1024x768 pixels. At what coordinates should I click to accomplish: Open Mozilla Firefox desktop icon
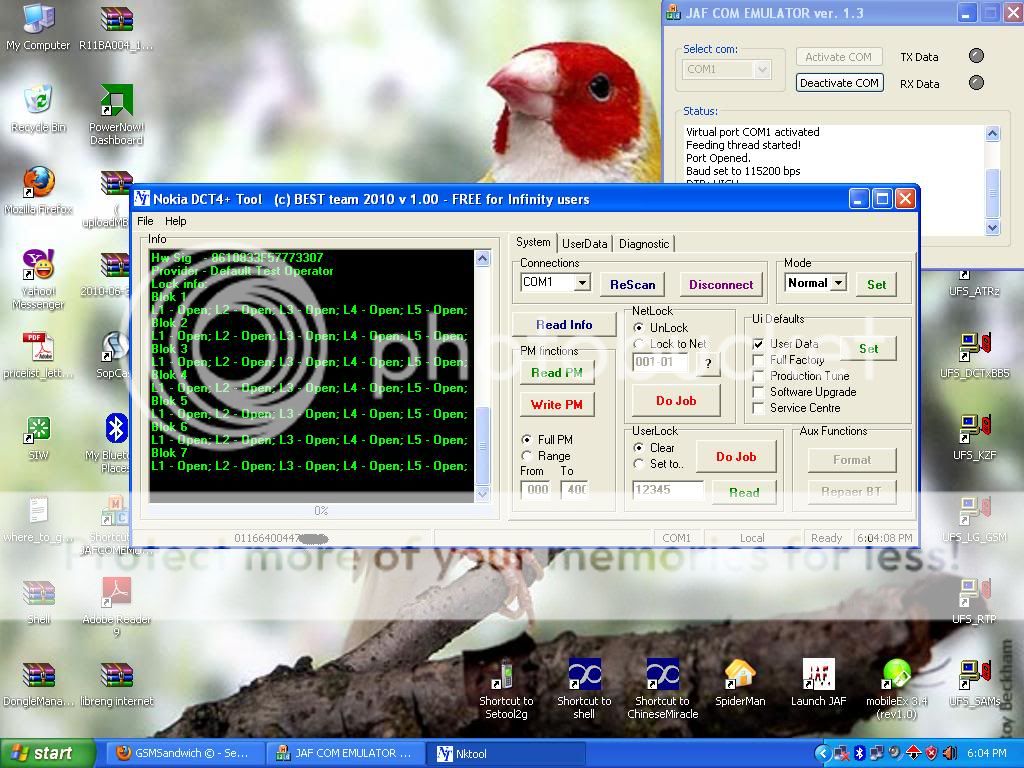tap(39, 183)
